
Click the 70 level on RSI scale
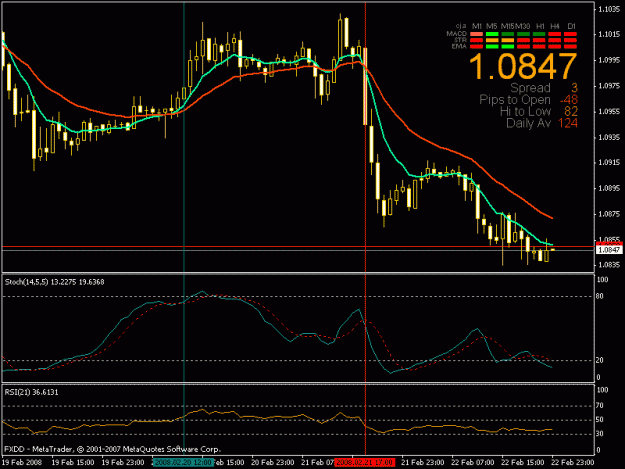point(600,406)
